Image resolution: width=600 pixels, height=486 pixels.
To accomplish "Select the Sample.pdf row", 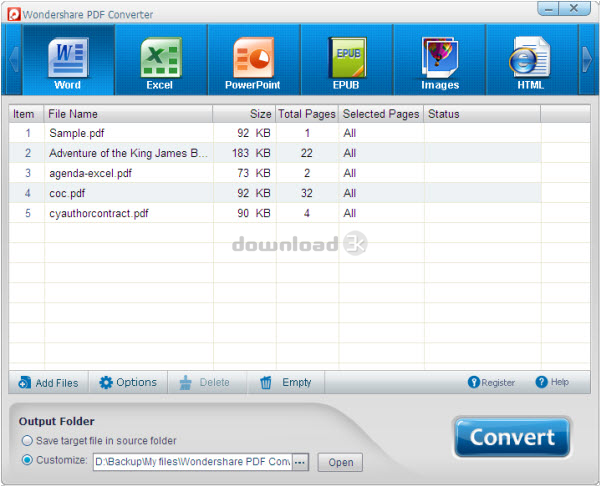I will [x=299, y=133].
